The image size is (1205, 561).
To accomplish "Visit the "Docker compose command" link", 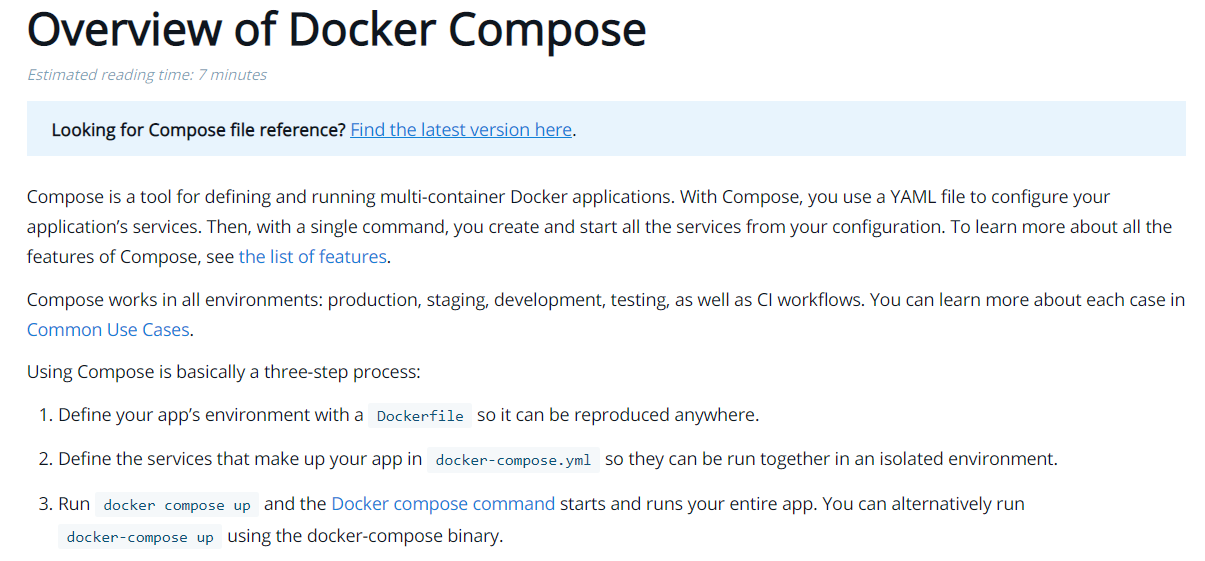I will [442, 504].
